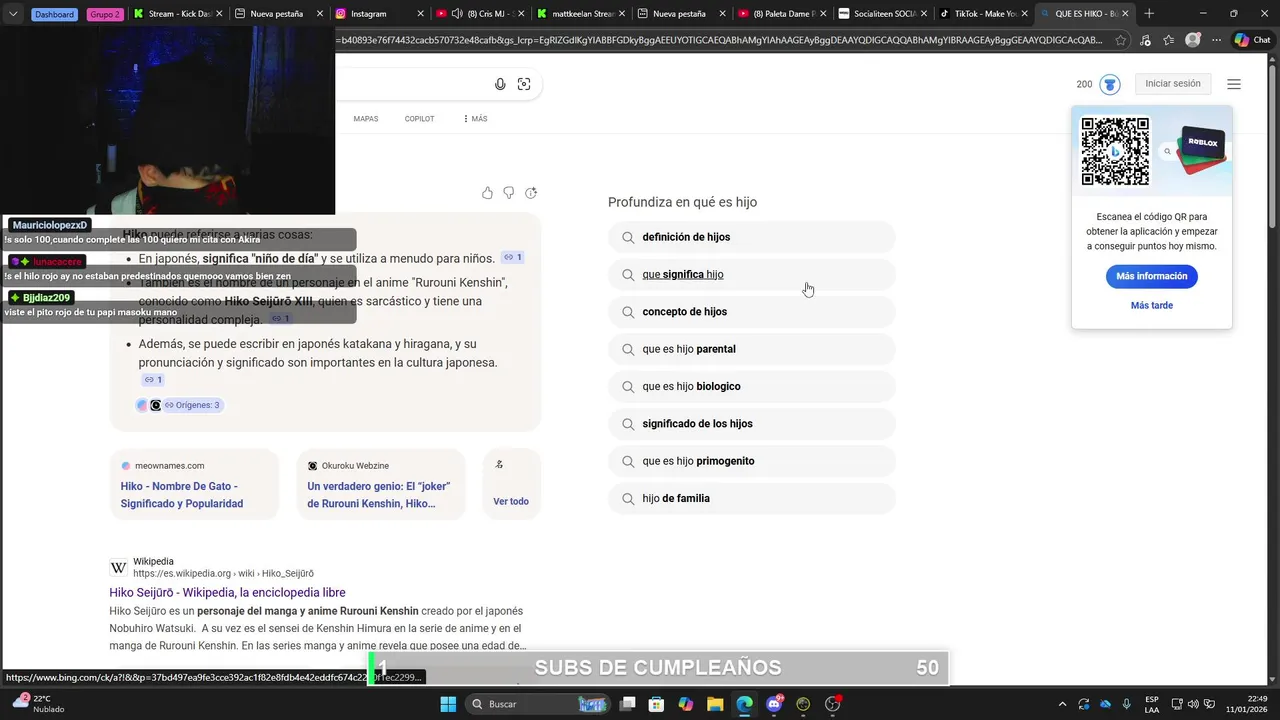Switch to the Stream - Kick Dashboard tab

178,14
